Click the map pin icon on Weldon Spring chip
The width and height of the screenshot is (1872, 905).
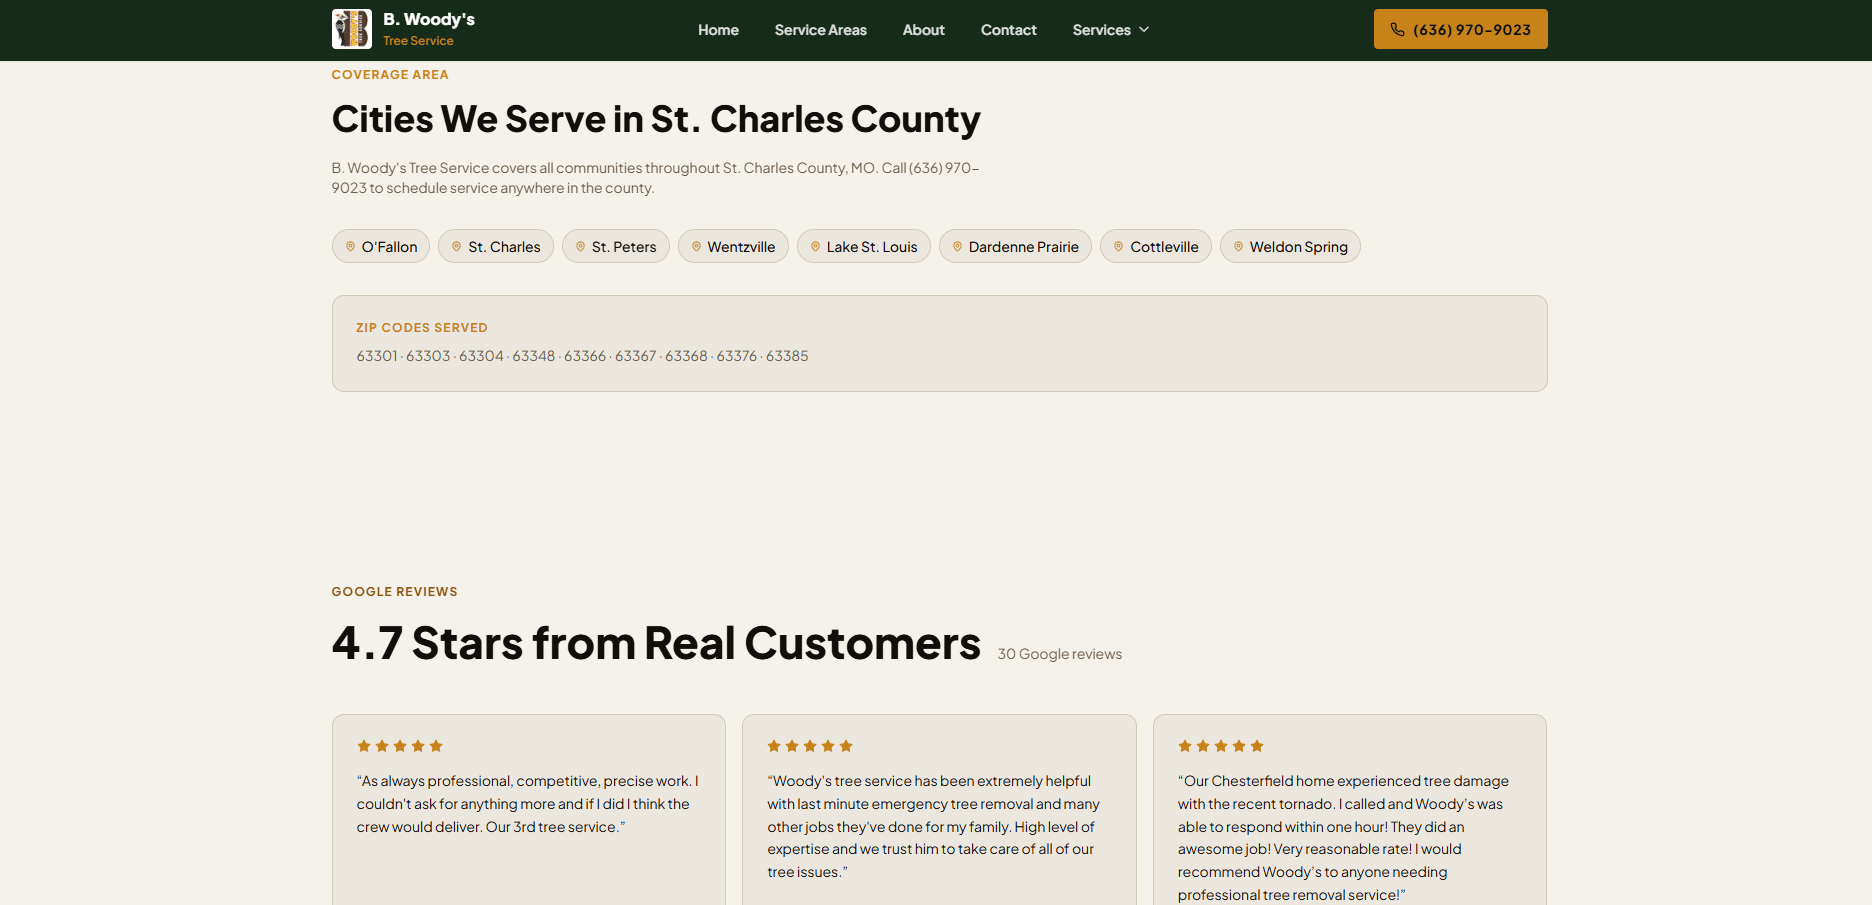1238,246
